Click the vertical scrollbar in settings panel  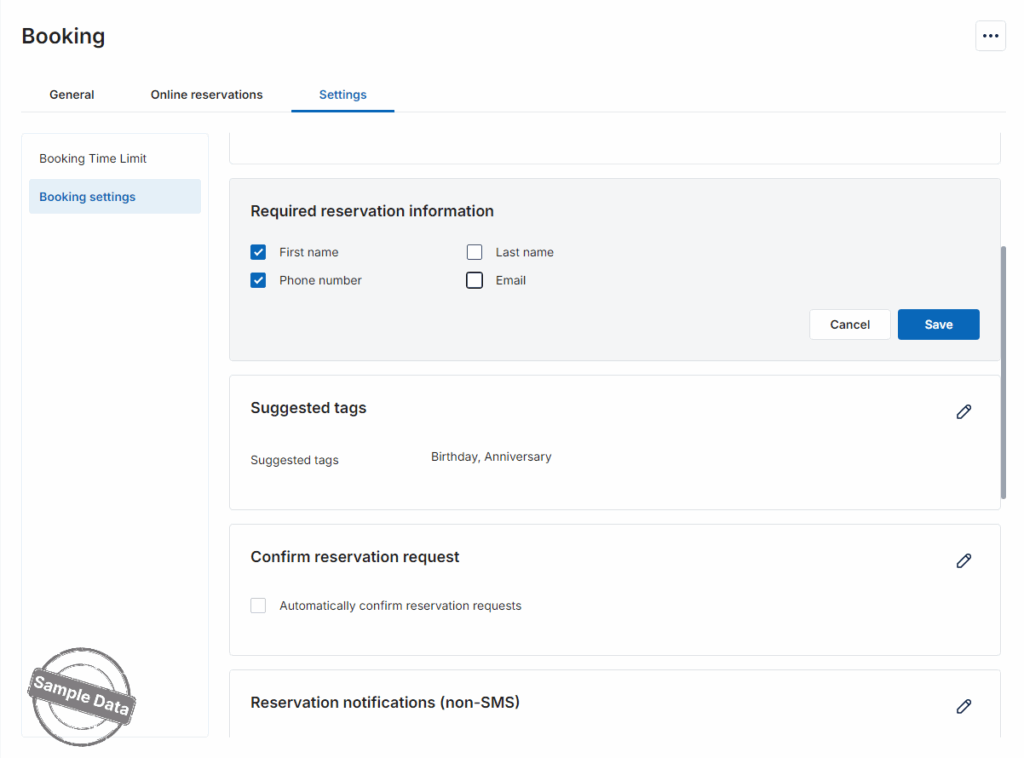click(x=1002, y=370)
